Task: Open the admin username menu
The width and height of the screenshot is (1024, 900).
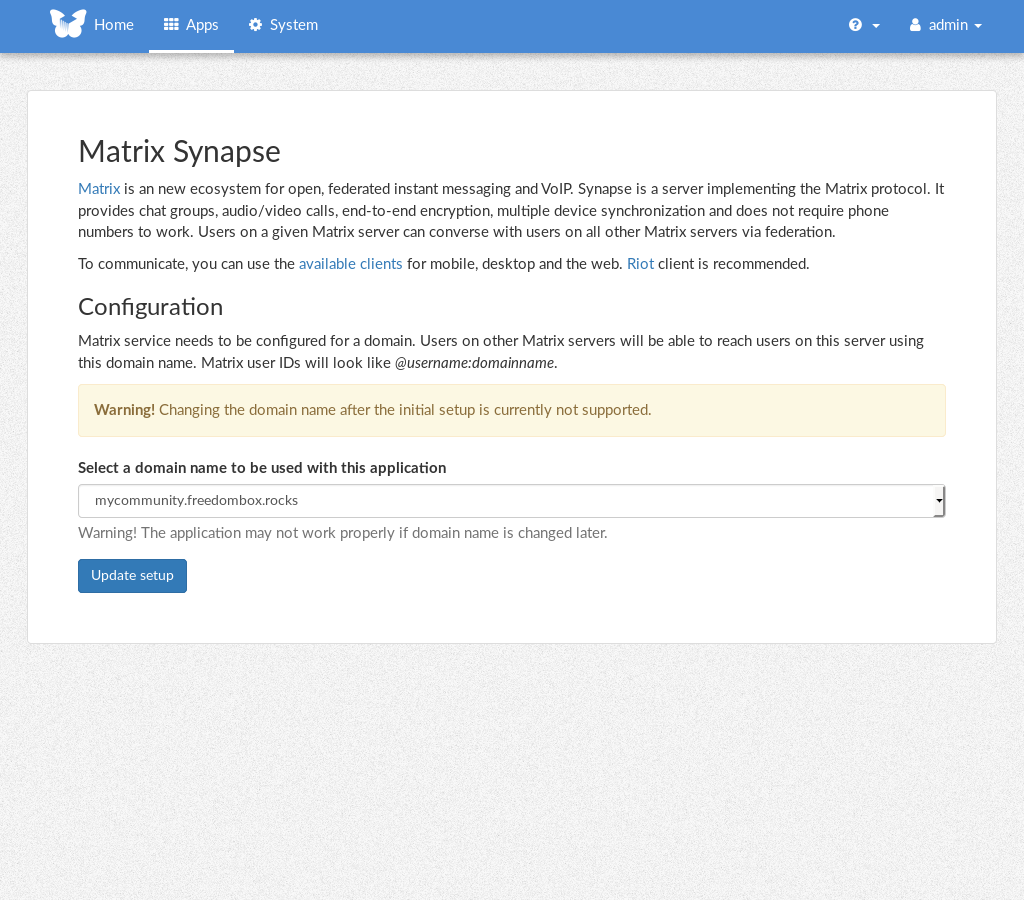Action: (948, 25)
